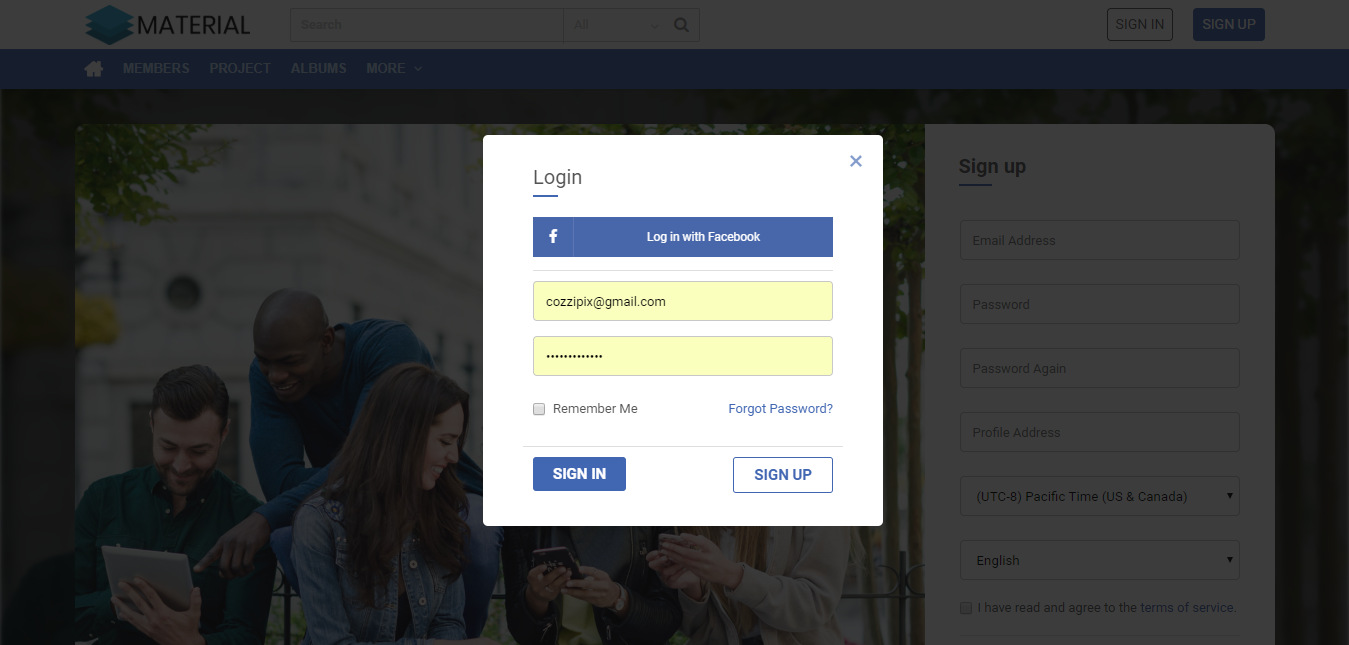Open the All search category dropdown
This screenshot has height=645, width=1349.
617,25
